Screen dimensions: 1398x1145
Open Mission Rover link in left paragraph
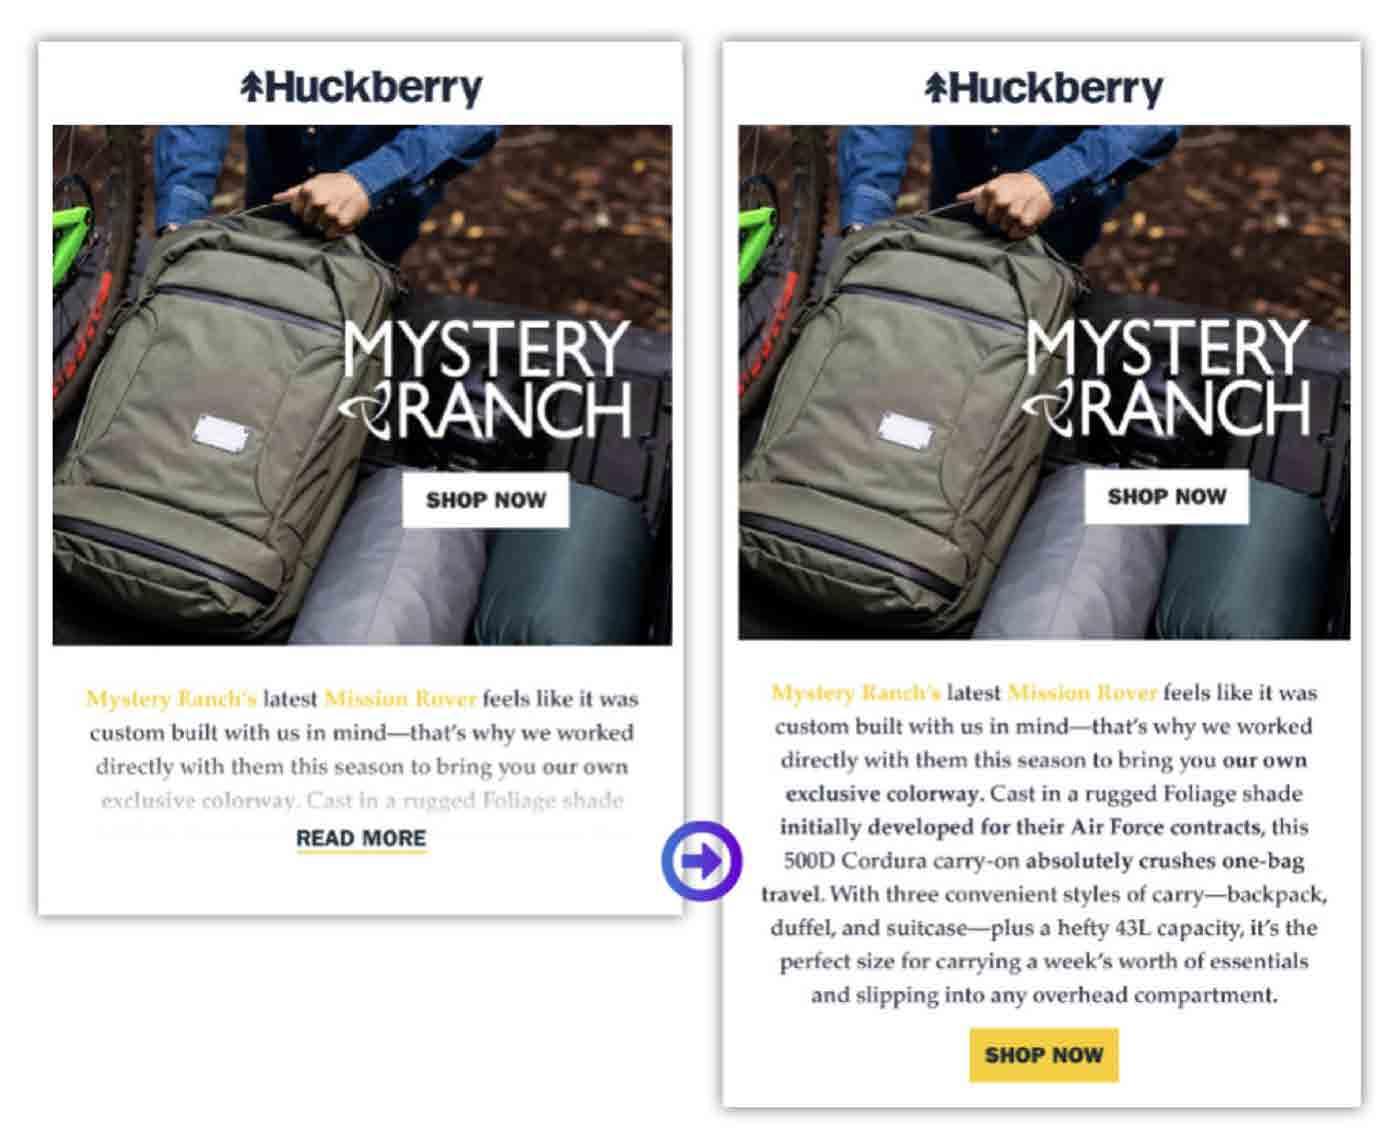[400, 698]
